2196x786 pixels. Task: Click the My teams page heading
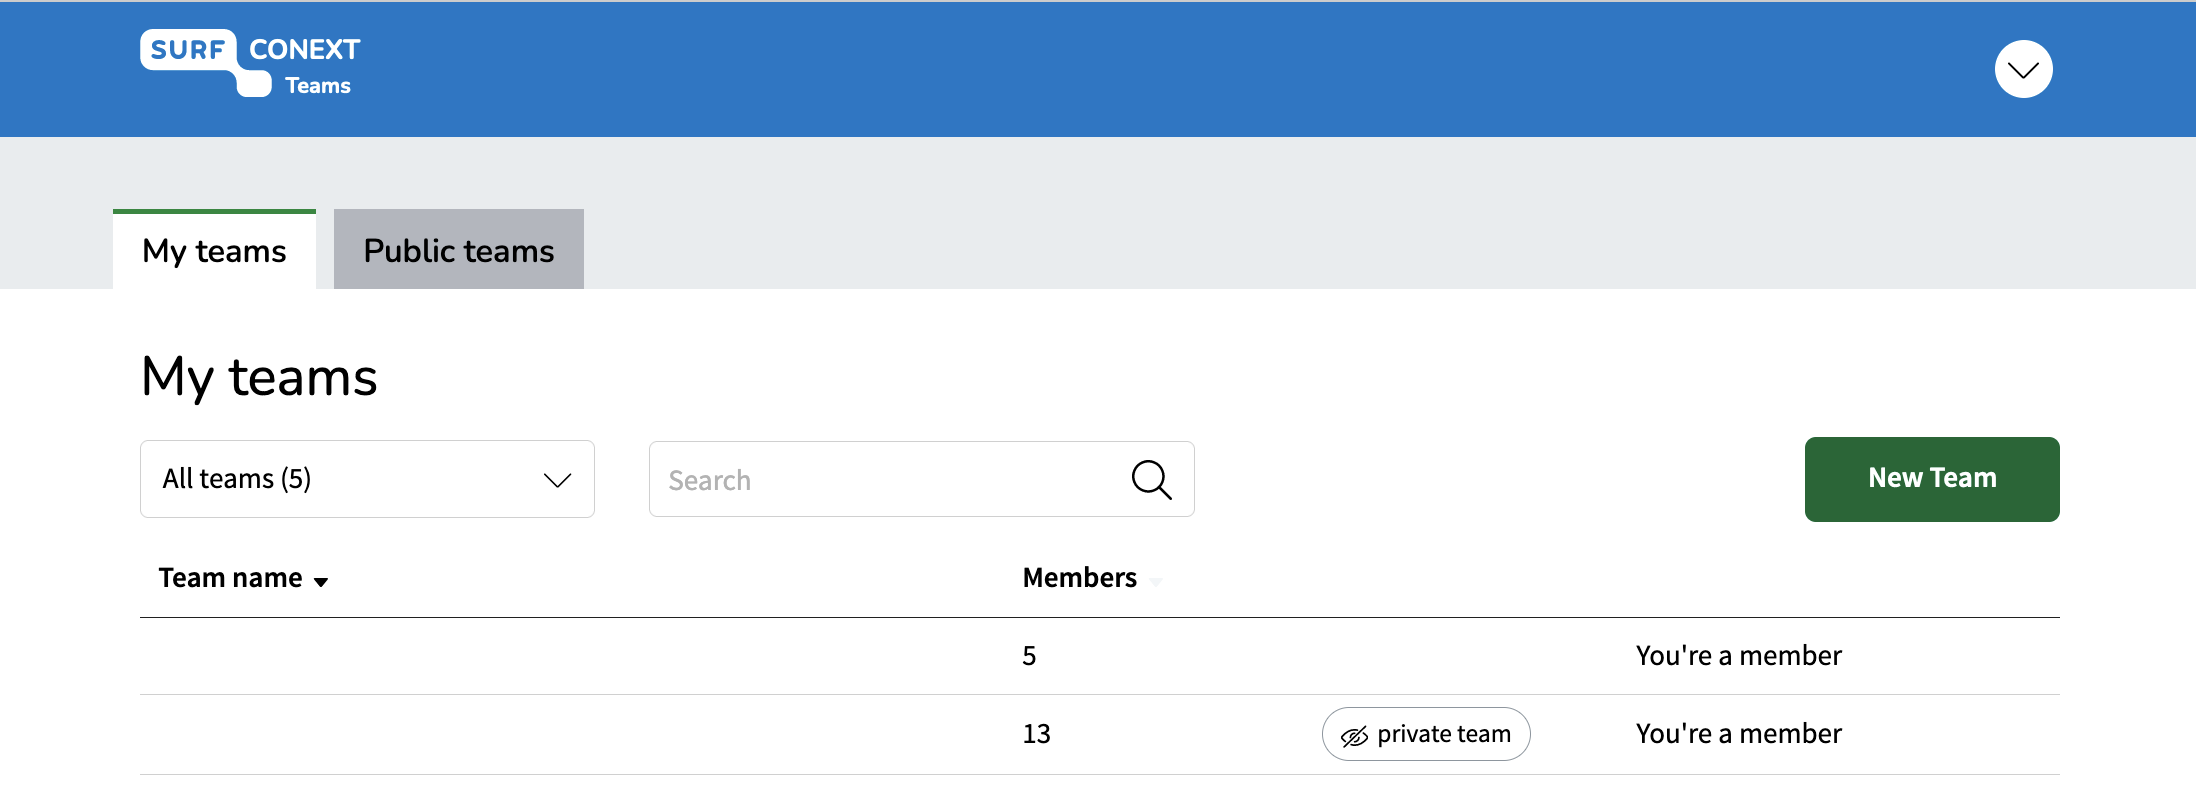point(259,377)
